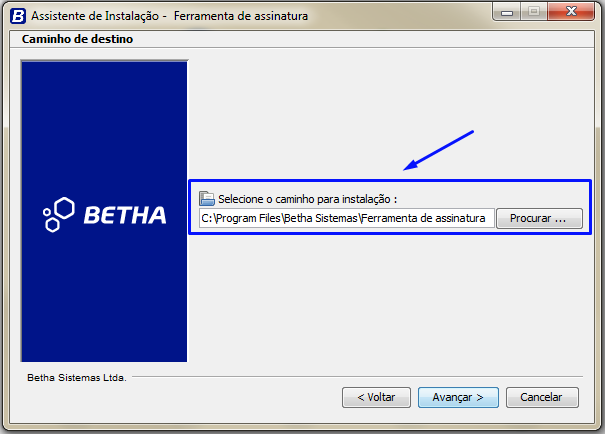Proceed by clicking Avançar >
This screenshot has height=434, width=605.
pyautogui.click(x=458, y=397)
